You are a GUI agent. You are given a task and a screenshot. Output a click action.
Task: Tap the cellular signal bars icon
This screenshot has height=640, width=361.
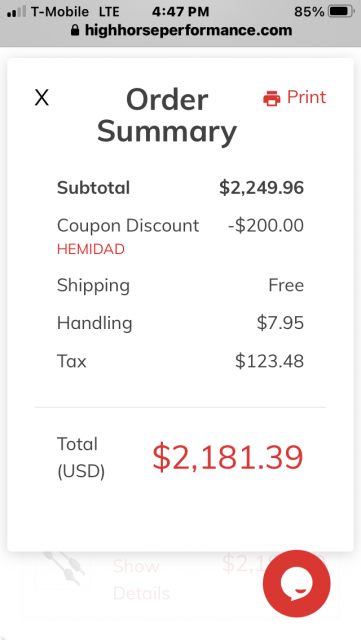pos(16,11)
